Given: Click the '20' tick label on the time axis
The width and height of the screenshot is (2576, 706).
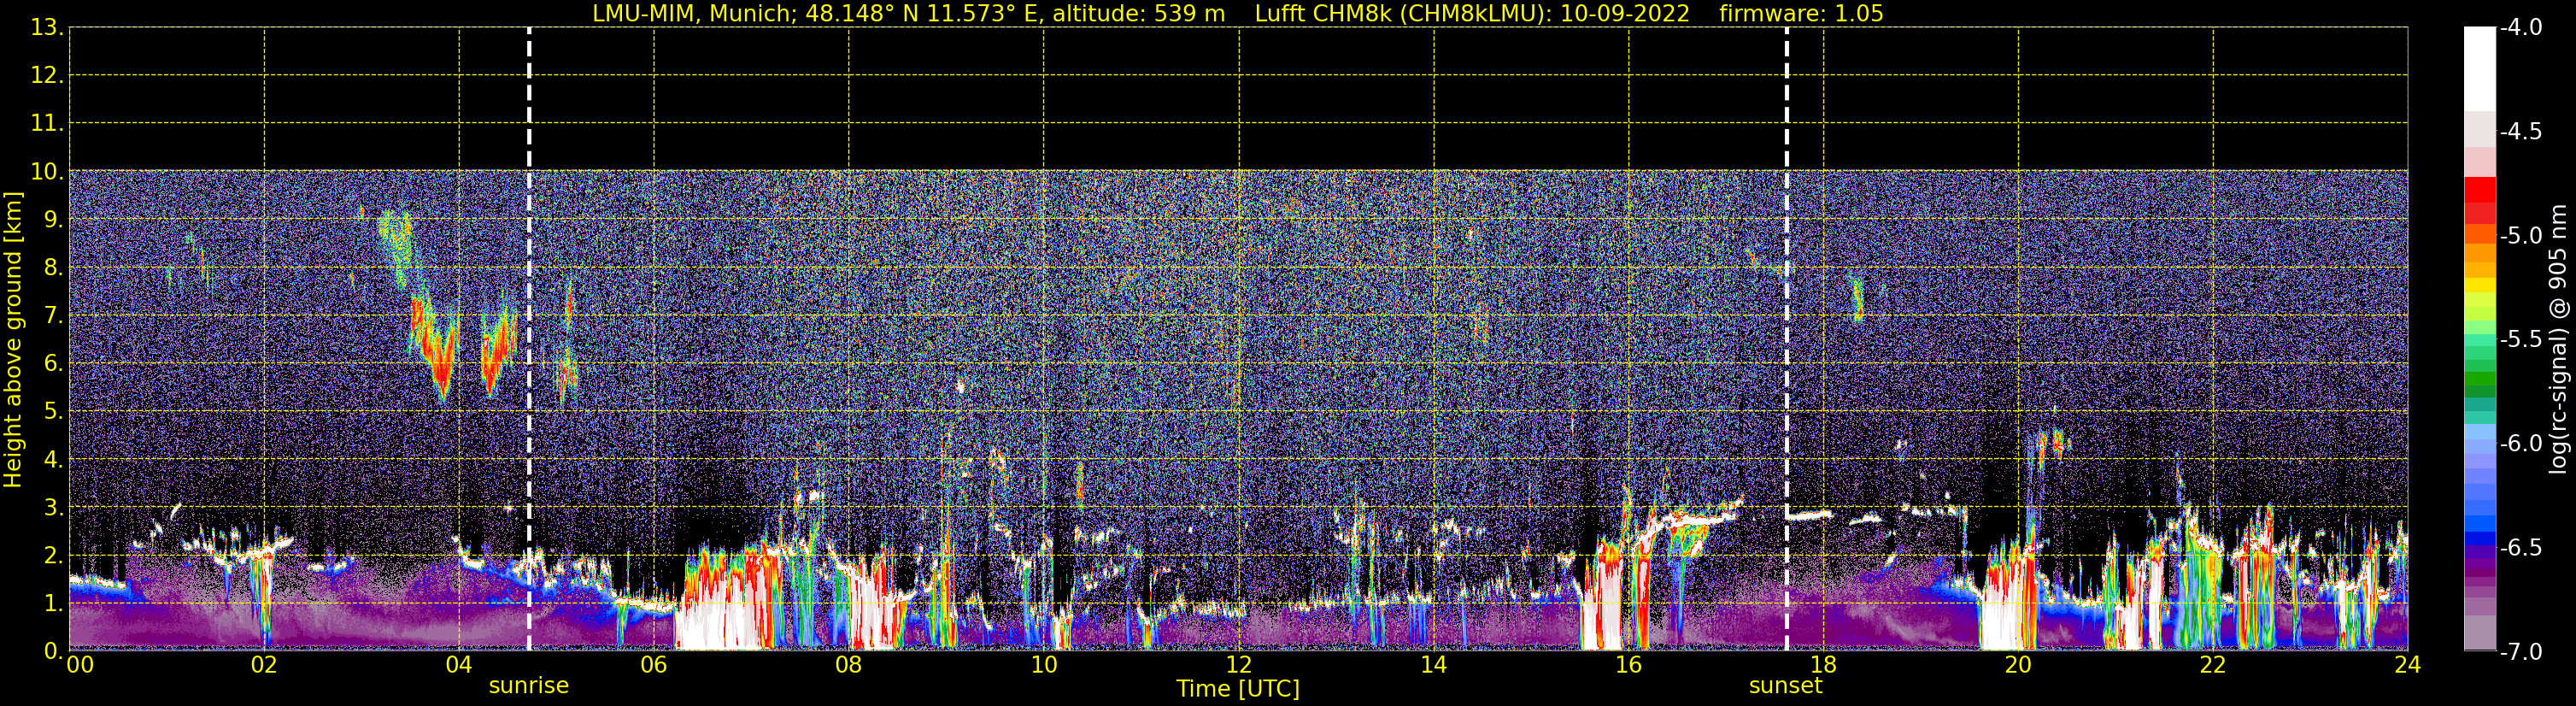Looking at the screenshot, I should coord(2018,665).
